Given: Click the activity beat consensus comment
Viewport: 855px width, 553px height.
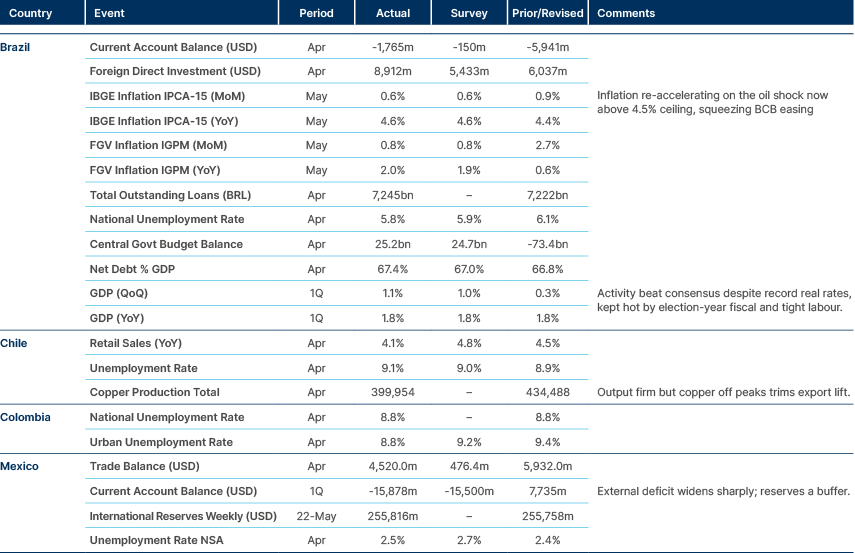Looking at the screenshot, I should pyautogui.click(x=724, y=300).
